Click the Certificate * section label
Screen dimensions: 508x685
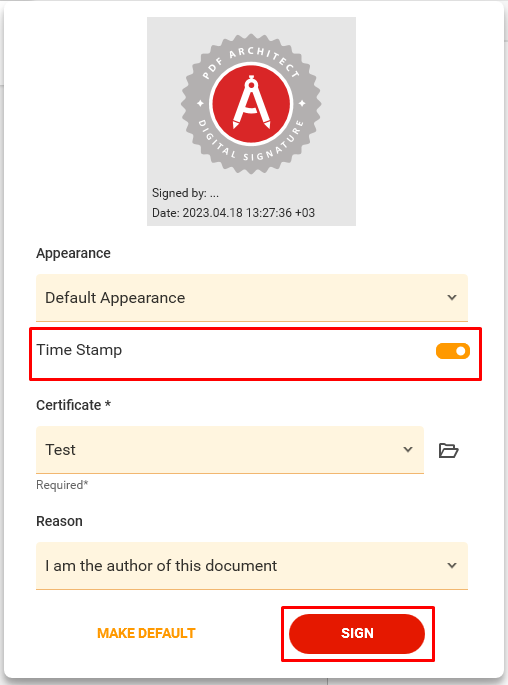tap(73, 405)
